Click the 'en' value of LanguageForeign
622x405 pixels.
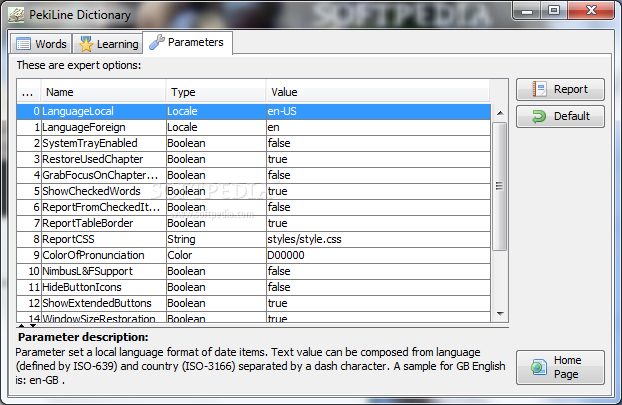click(x=378, y=127)
